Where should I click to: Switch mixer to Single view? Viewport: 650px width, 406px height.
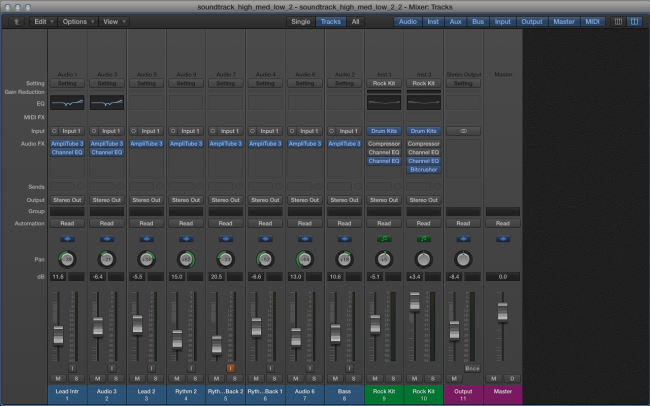coord(300,21)
